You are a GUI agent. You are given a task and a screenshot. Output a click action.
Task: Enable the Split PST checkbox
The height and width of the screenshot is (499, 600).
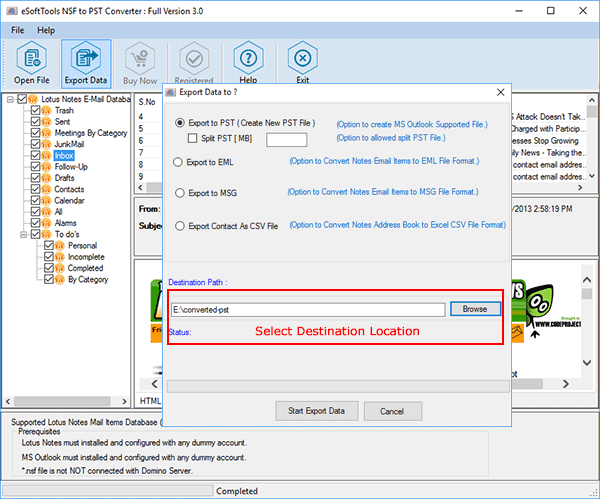193,137
